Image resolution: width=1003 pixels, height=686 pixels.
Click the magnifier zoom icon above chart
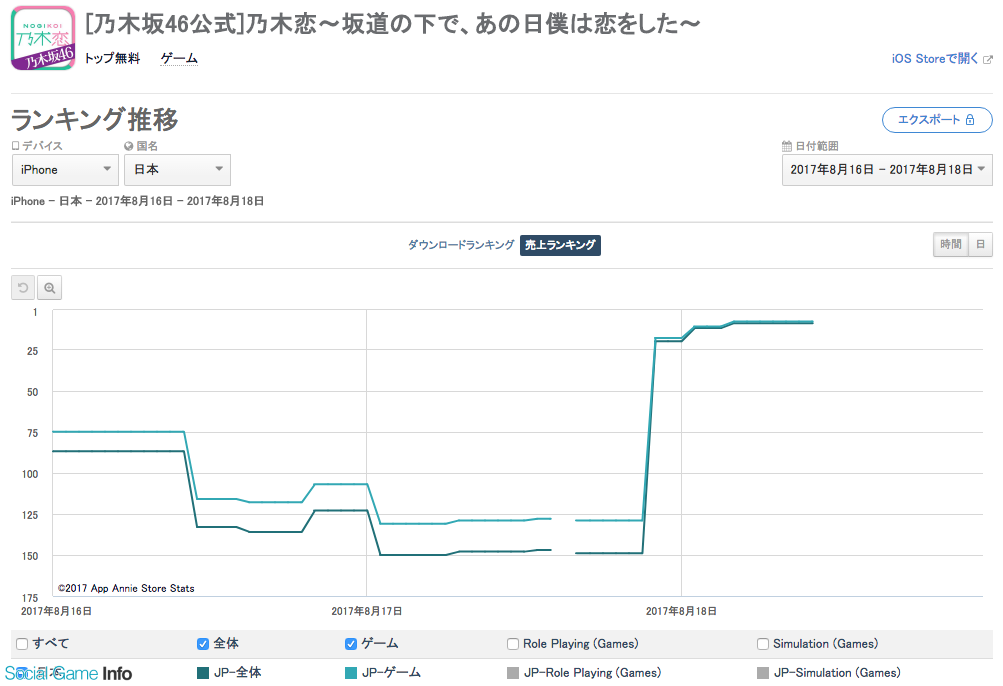pyautogui.click(x=49, y=288)
